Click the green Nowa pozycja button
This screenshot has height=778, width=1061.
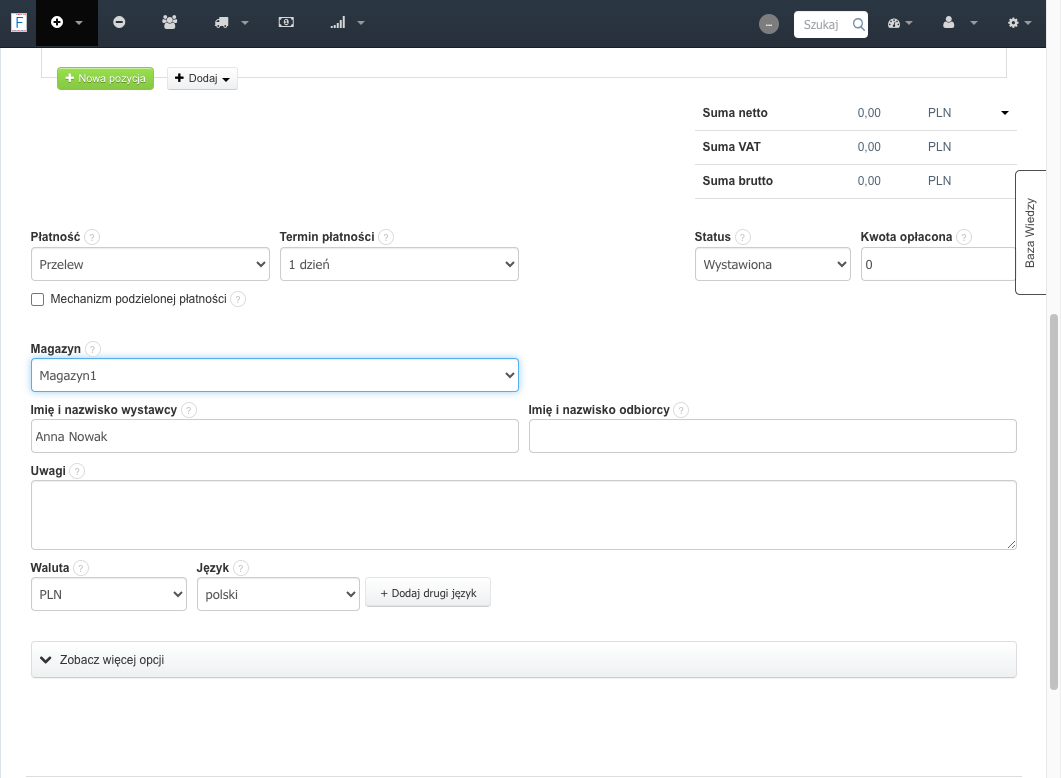pos(106,78)
